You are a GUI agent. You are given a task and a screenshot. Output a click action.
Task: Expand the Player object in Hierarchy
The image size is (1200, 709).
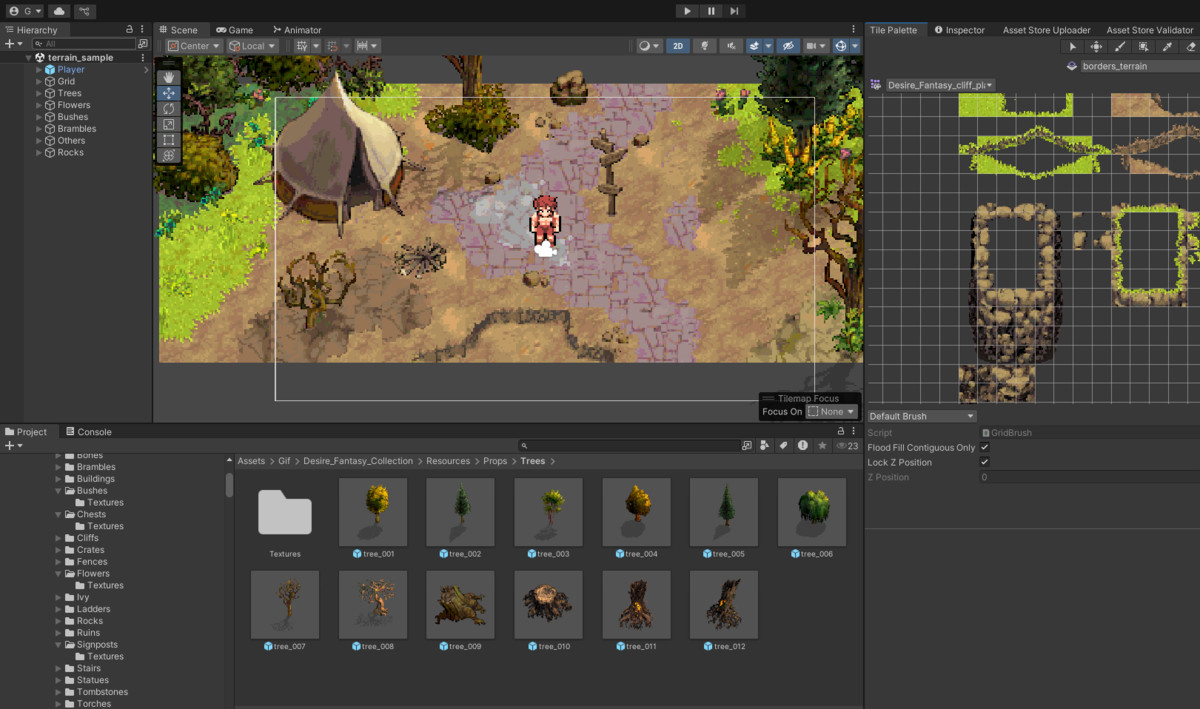39,70
